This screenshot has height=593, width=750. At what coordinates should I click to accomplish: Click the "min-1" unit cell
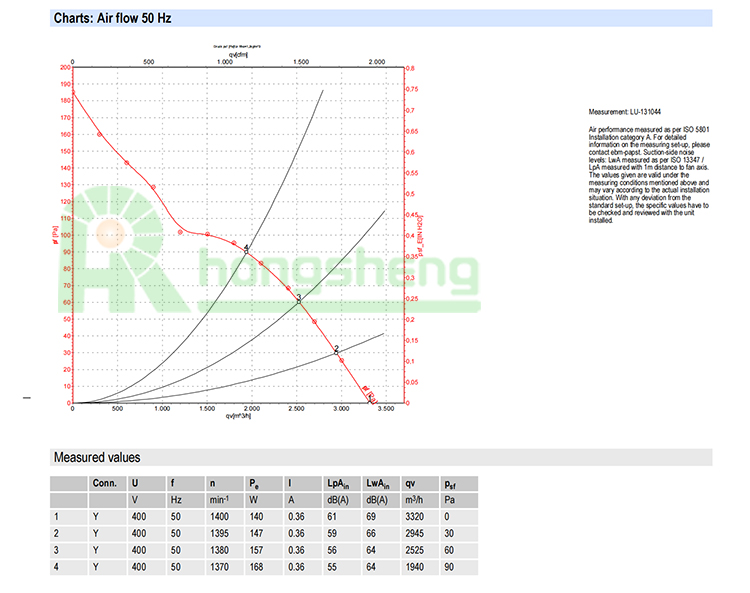pyautogui.click(x=219, y=500)
